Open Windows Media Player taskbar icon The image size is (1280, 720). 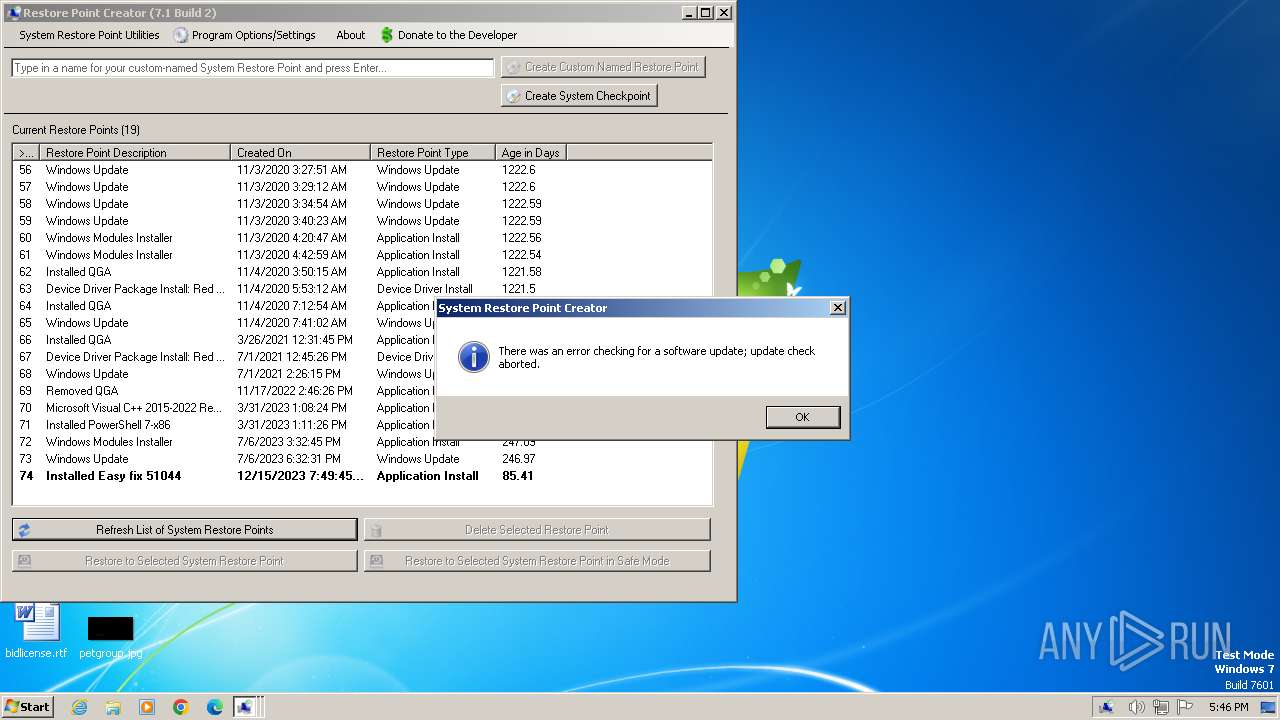(x=147, y=707)
